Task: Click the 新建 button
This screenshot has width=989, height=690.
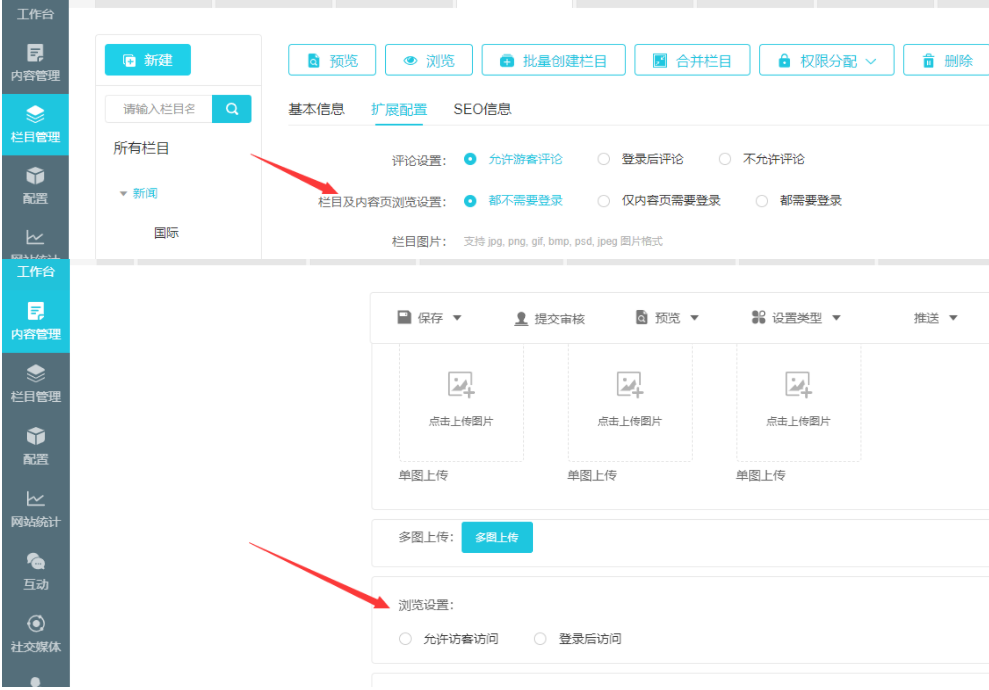Action: (148, 60)
